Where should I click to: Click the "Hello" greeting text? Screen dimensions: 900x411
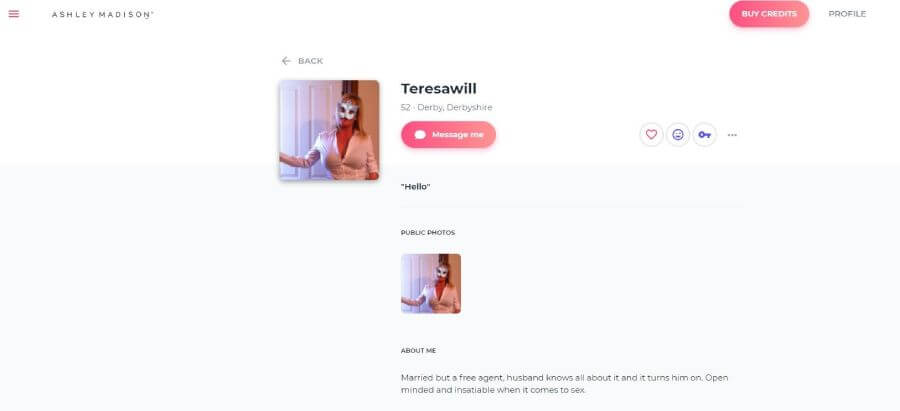(x=416, y=187)
